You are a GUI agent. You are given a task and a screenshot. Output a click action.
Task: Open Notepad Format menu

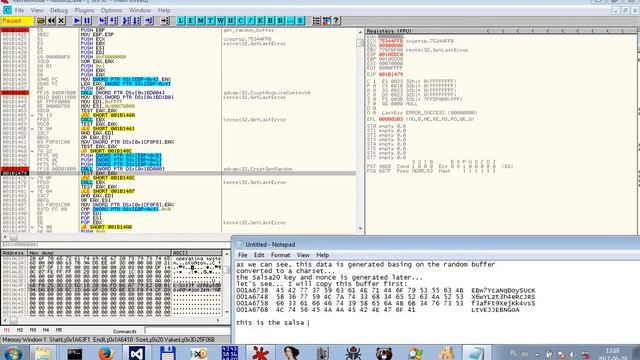tap(280, 255)
